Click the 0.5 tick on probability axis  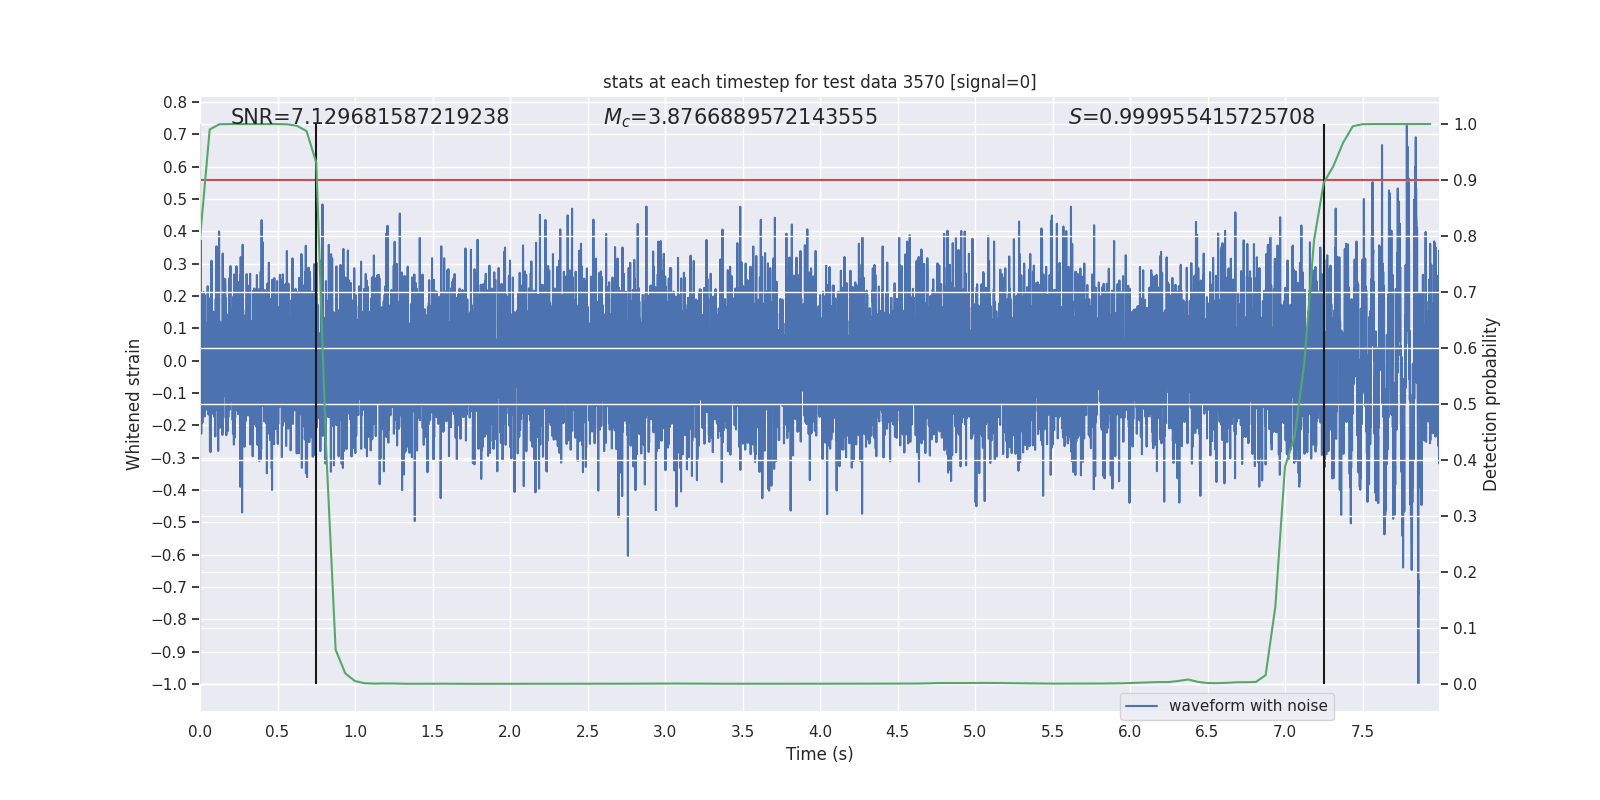pos(1465,404)
